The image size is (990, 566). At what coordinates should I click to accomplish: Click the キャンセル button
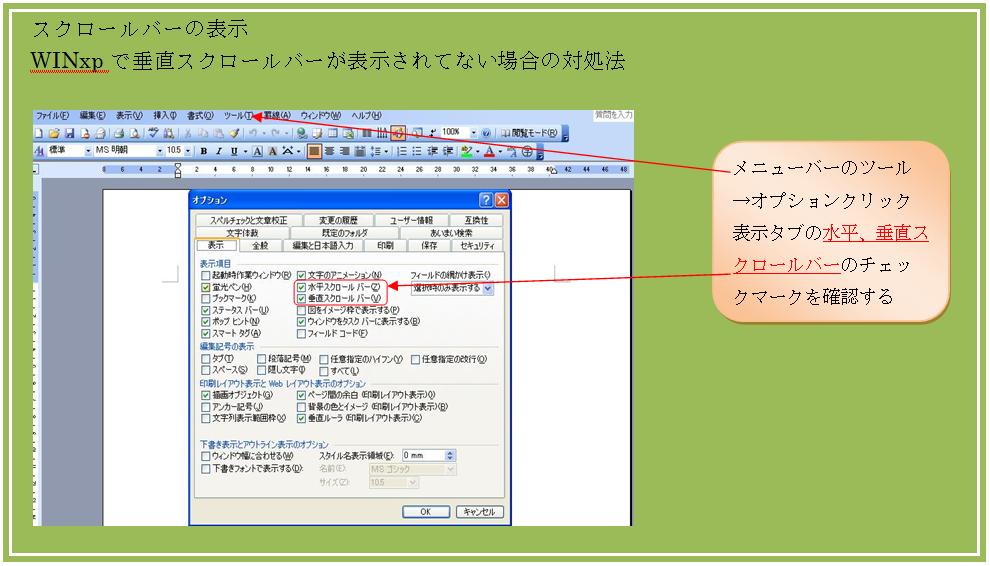480,512
